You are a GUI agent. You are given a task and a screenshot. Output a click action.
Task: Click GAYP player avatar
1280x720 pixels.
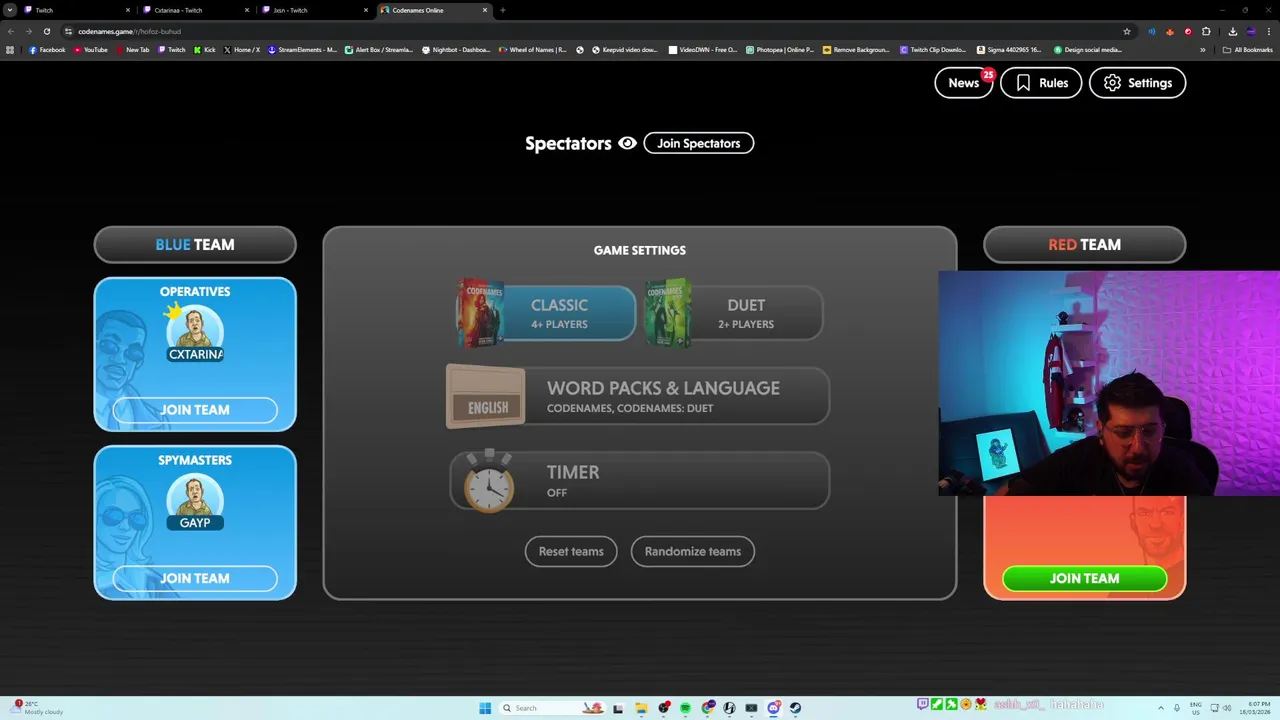(x=195, y=502)
